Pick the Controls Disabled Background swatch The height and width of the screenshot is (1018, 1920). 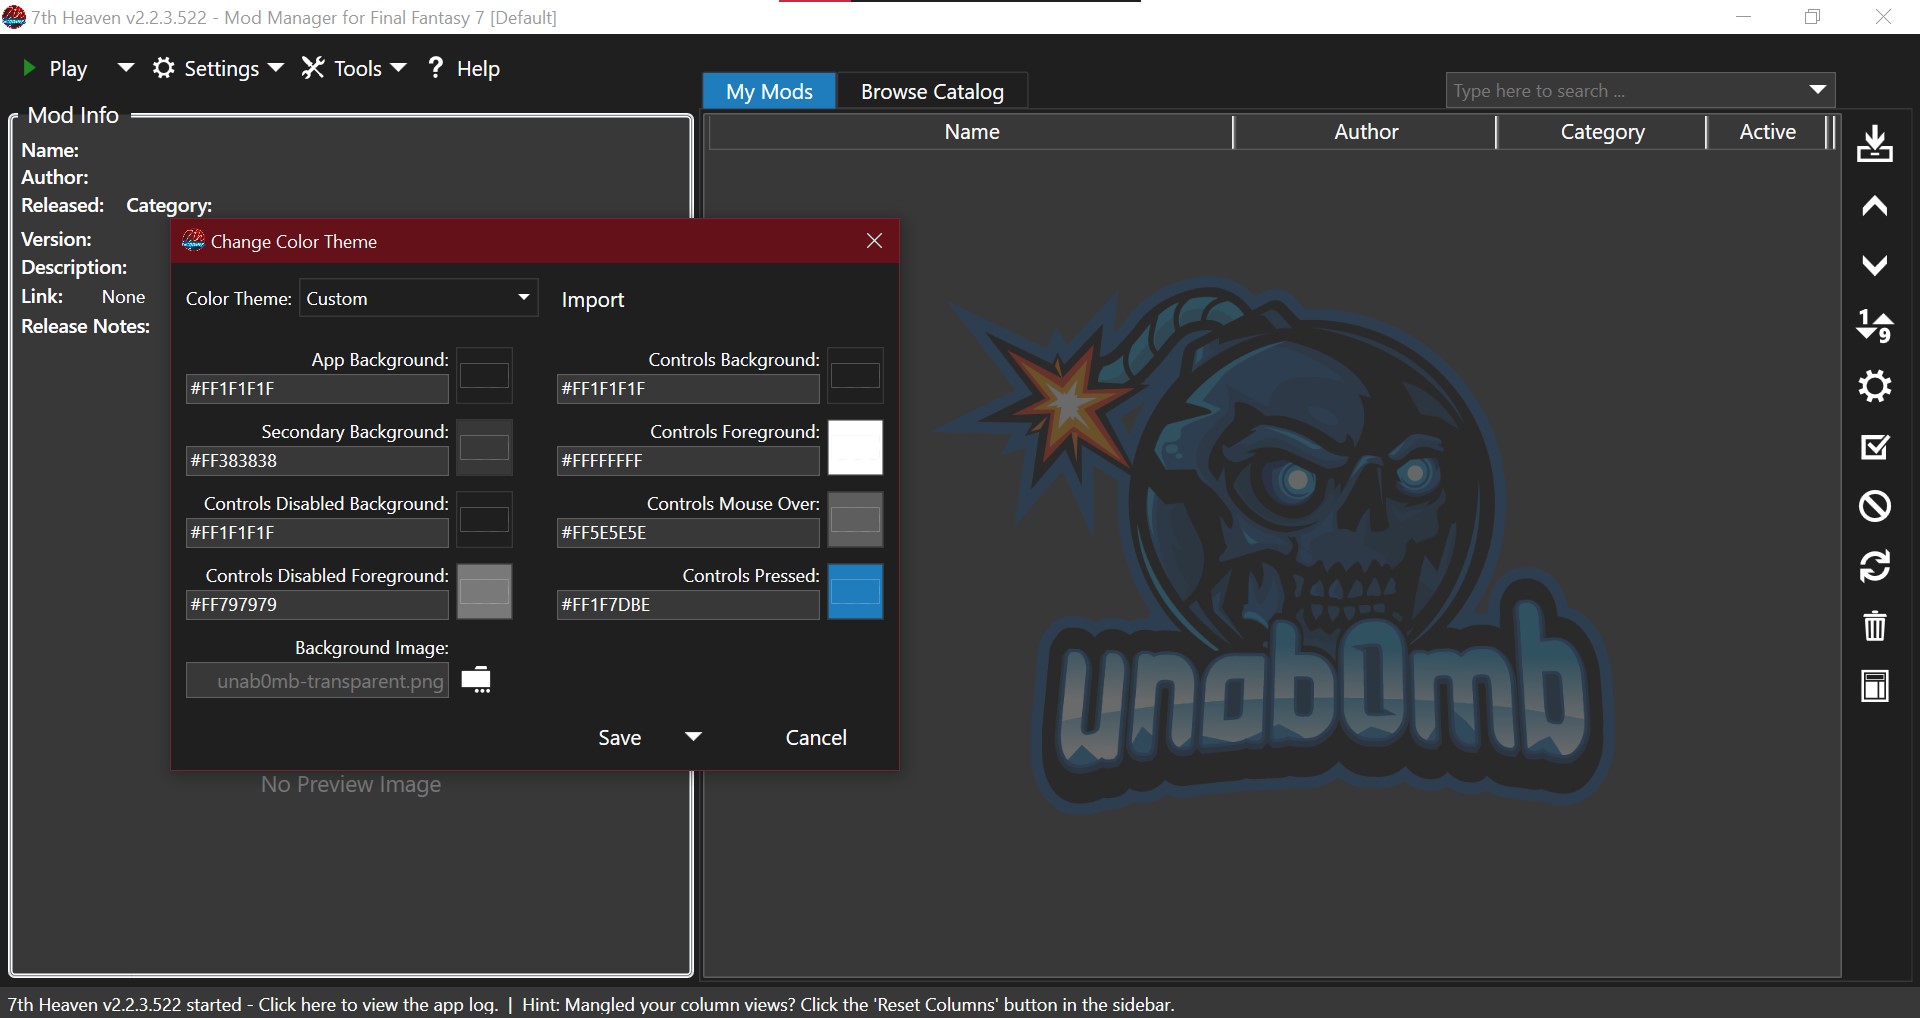485,520
